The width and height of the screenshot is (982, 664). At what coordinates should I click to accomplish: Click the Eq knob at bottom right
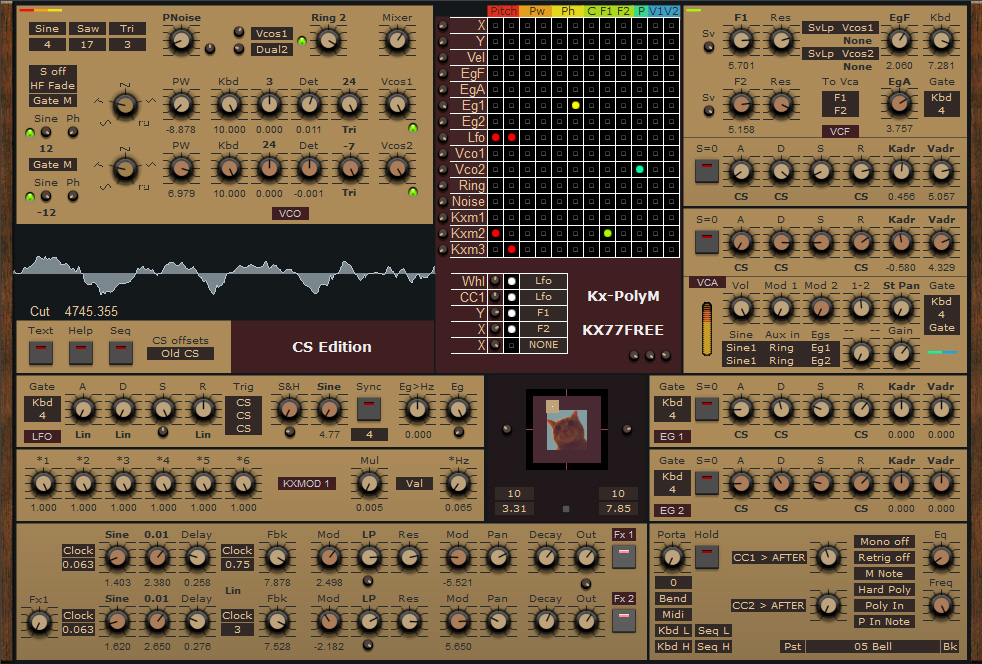940,557
